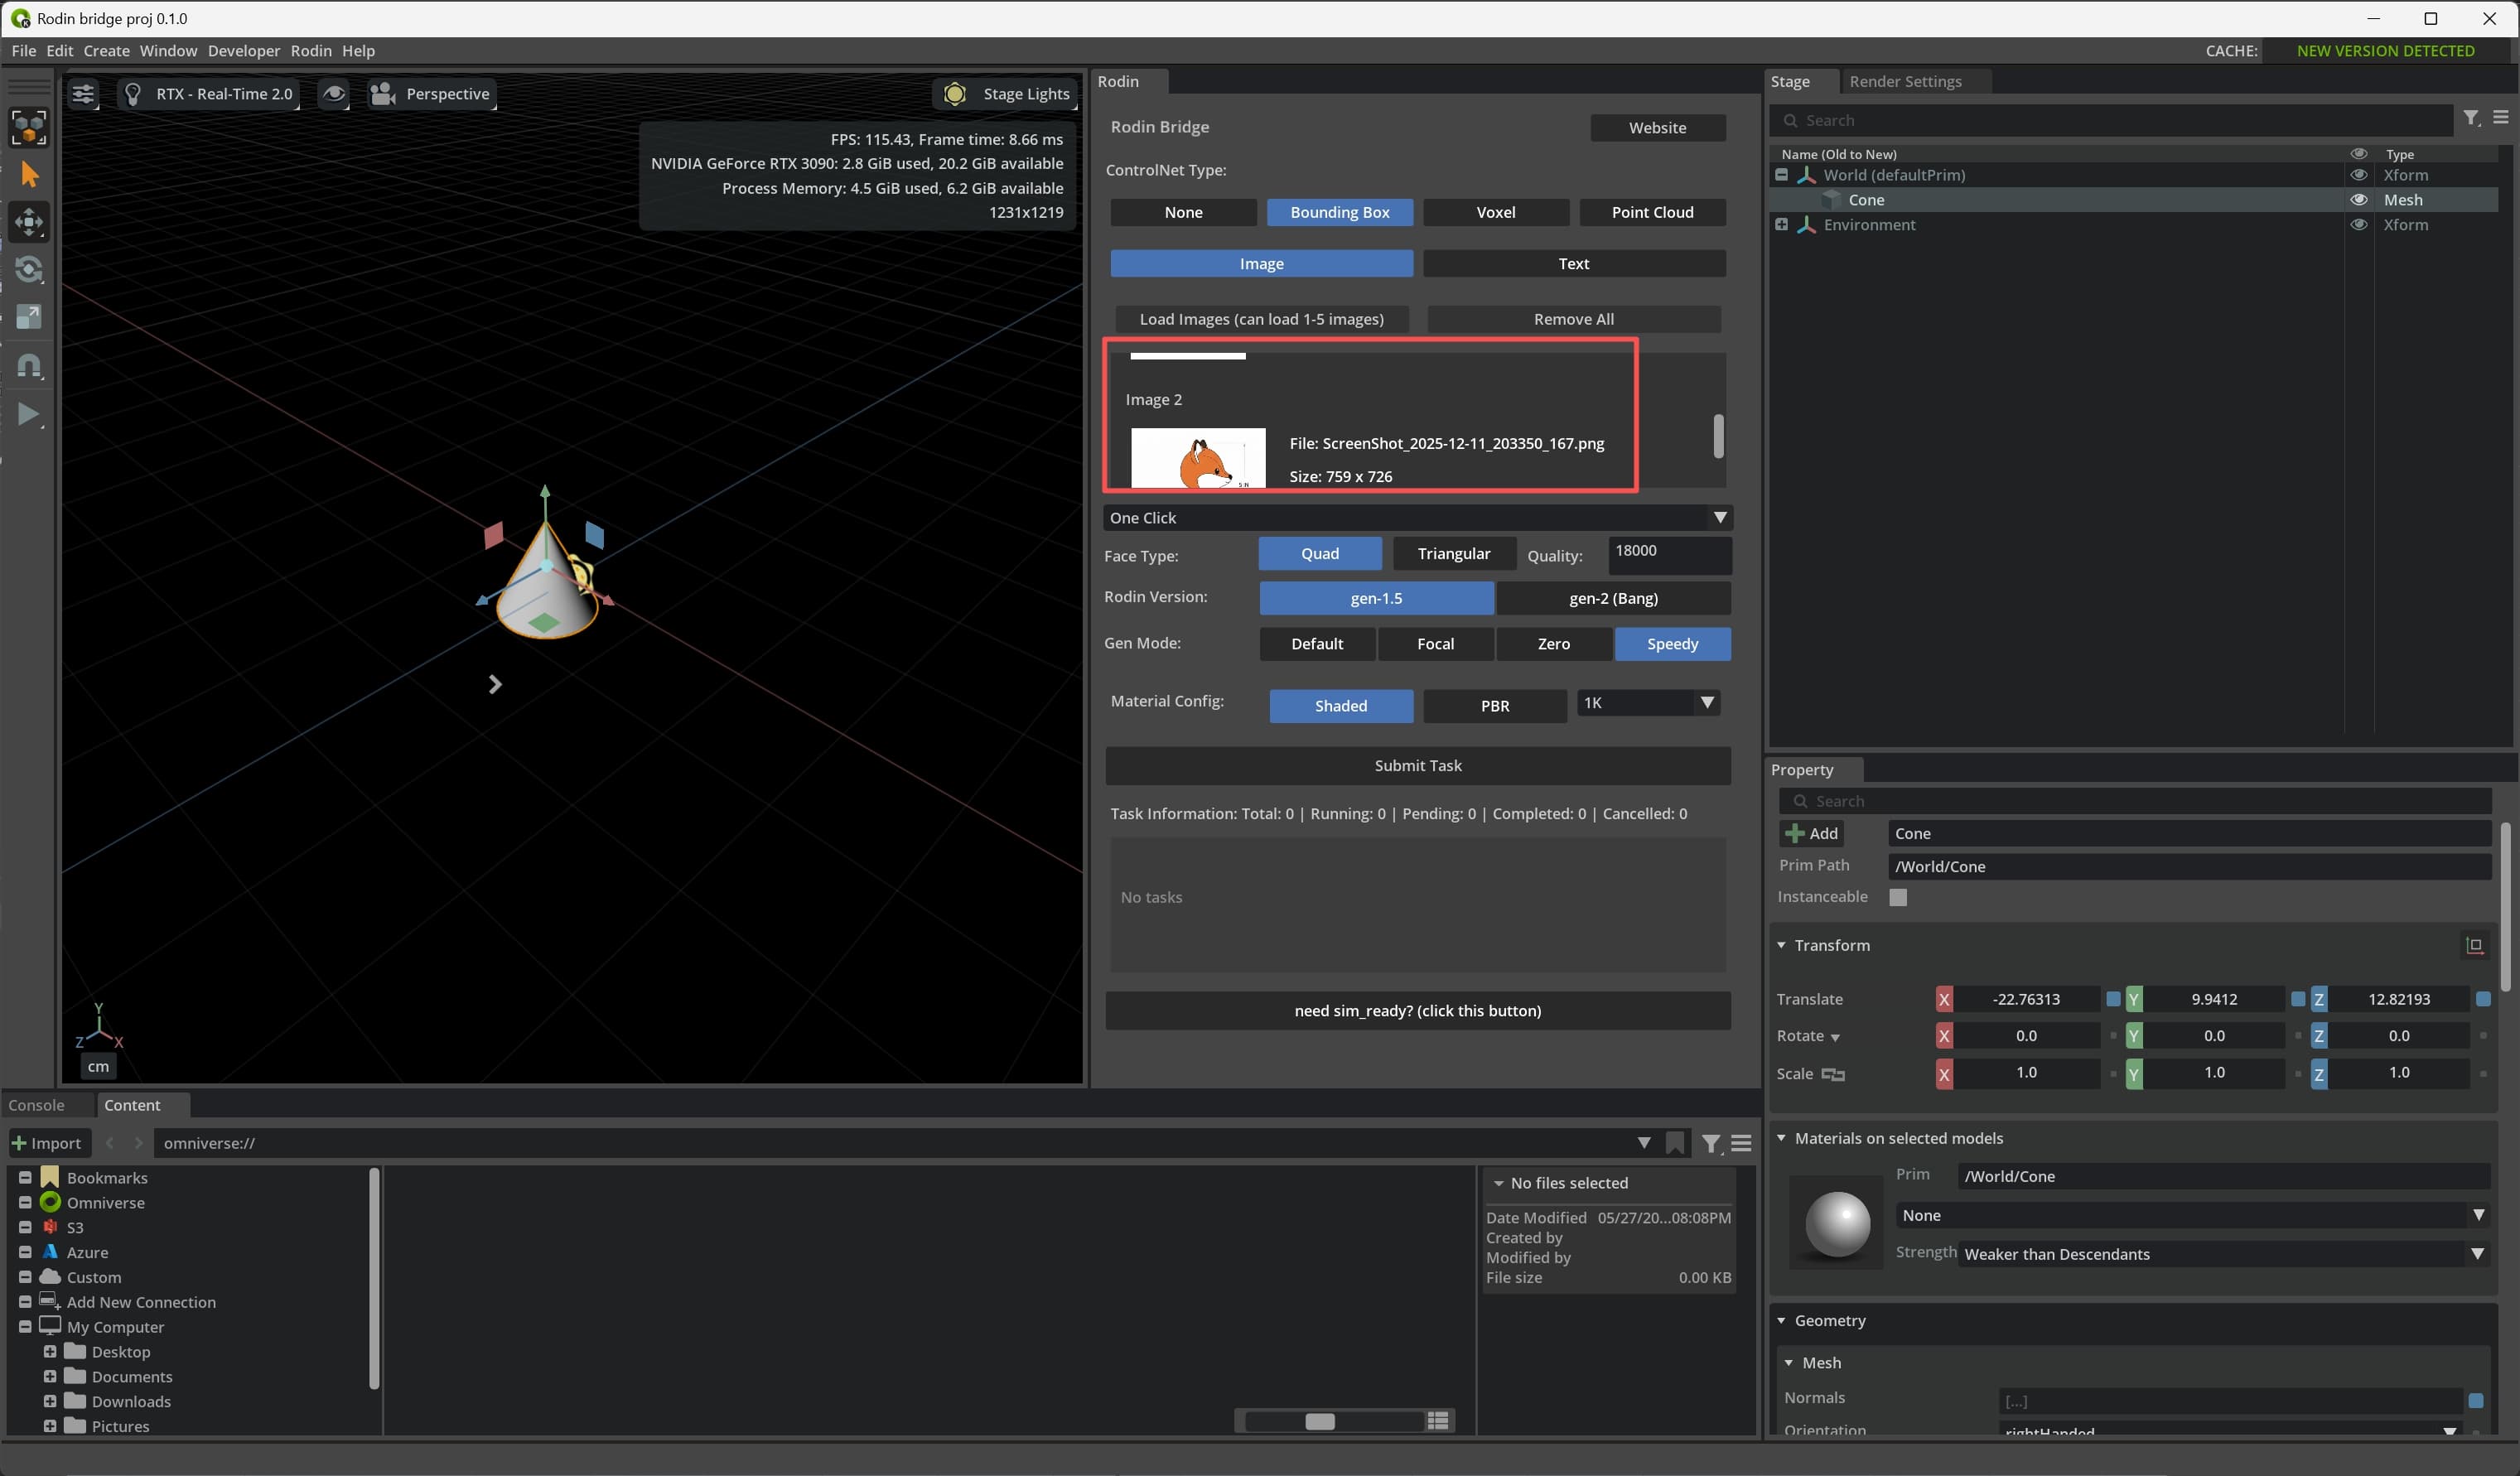
Task: Open viewport settings sliders icon
Action: pos(83,94)
